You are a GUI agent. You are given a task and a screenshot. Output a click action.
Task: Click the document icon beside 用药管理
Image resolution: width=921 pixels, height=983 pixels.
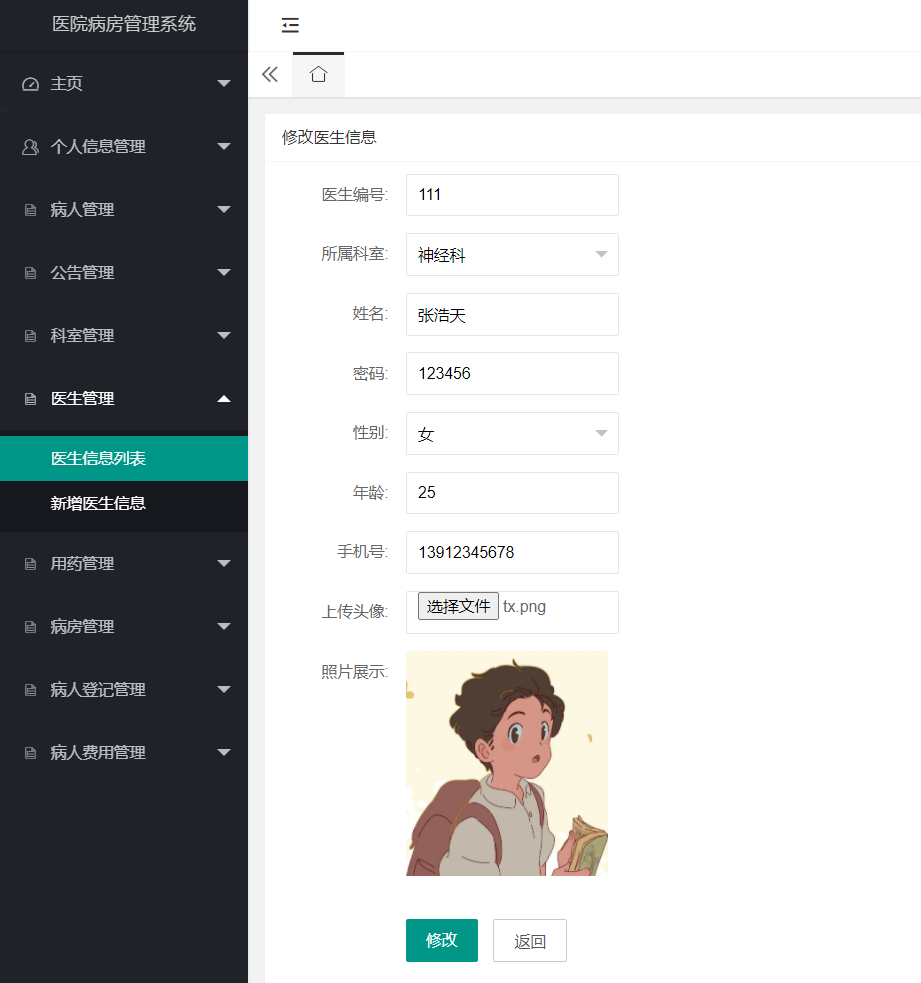30,564
